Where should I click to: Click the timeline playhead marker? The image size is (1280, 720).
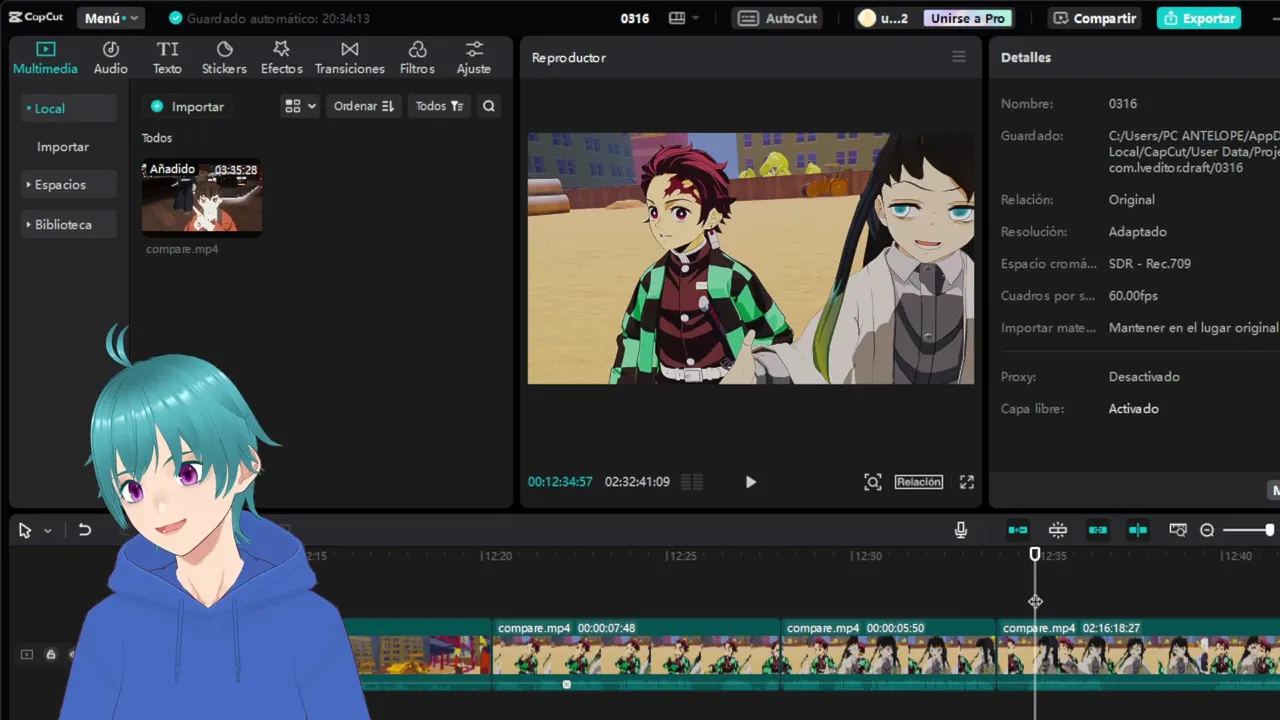coord(1035,554)
